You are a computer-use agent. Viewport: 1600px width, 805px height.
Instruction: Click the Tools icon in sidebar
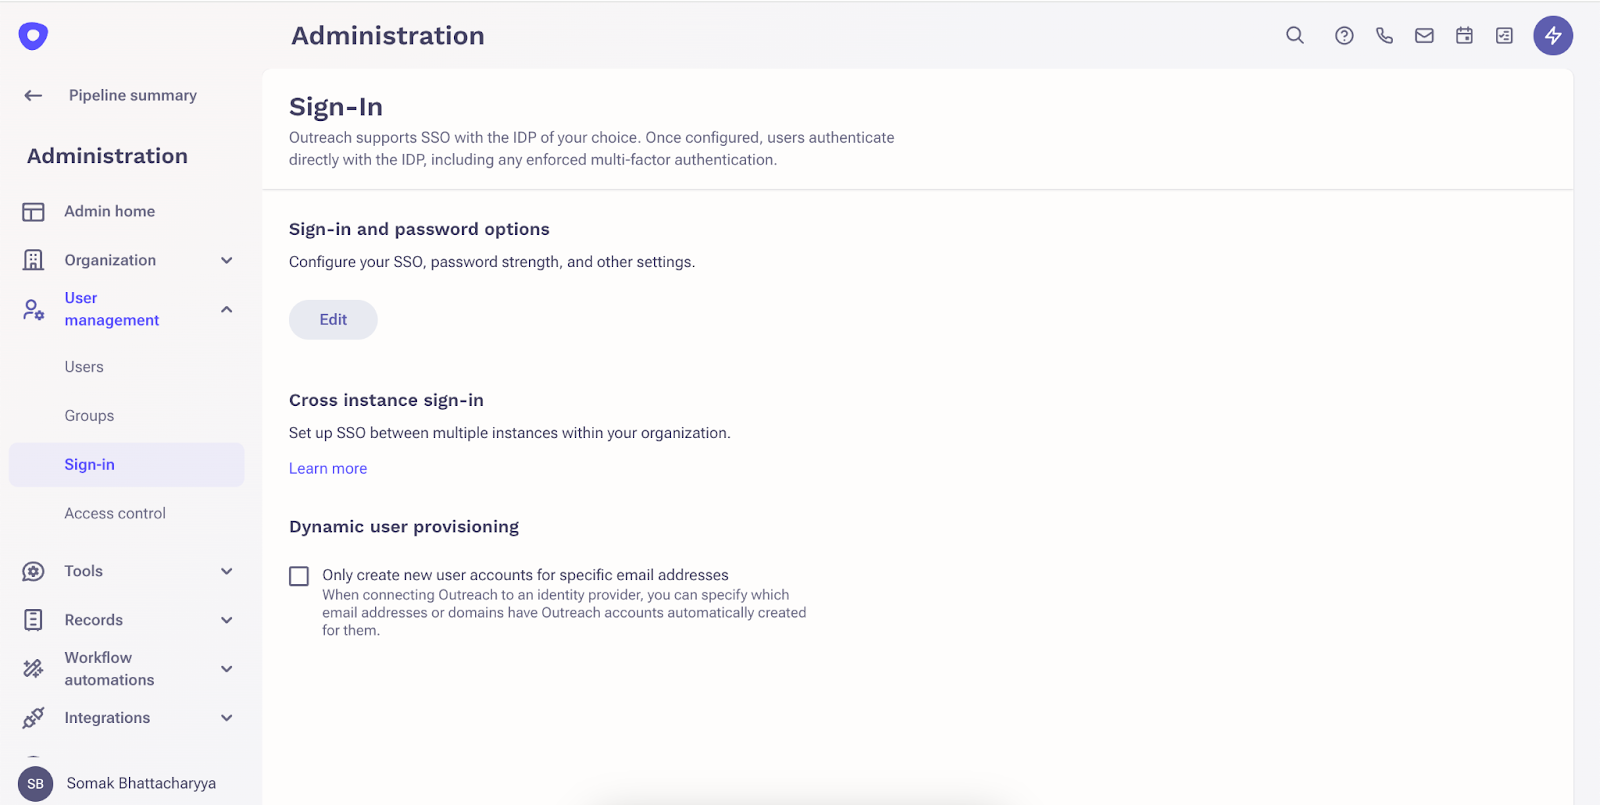click(x=33, y=571)
